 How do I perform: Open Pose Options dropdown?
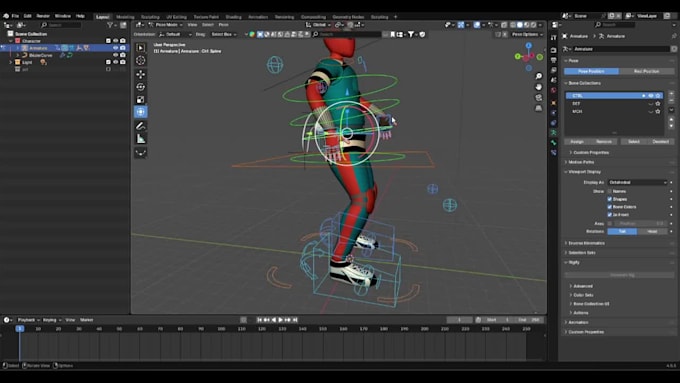coord(527,34)
